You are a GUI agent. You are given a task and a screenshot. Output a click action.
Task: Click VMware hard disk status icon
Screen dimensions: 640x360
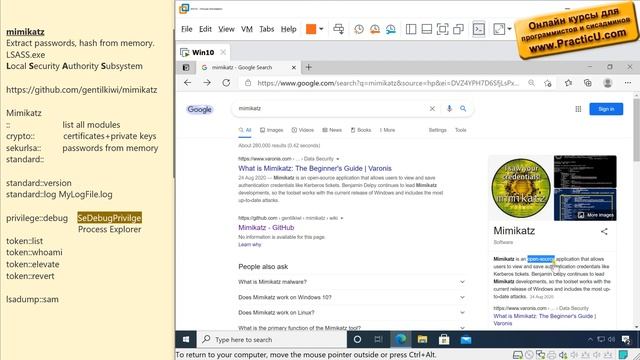click(518, 355)
